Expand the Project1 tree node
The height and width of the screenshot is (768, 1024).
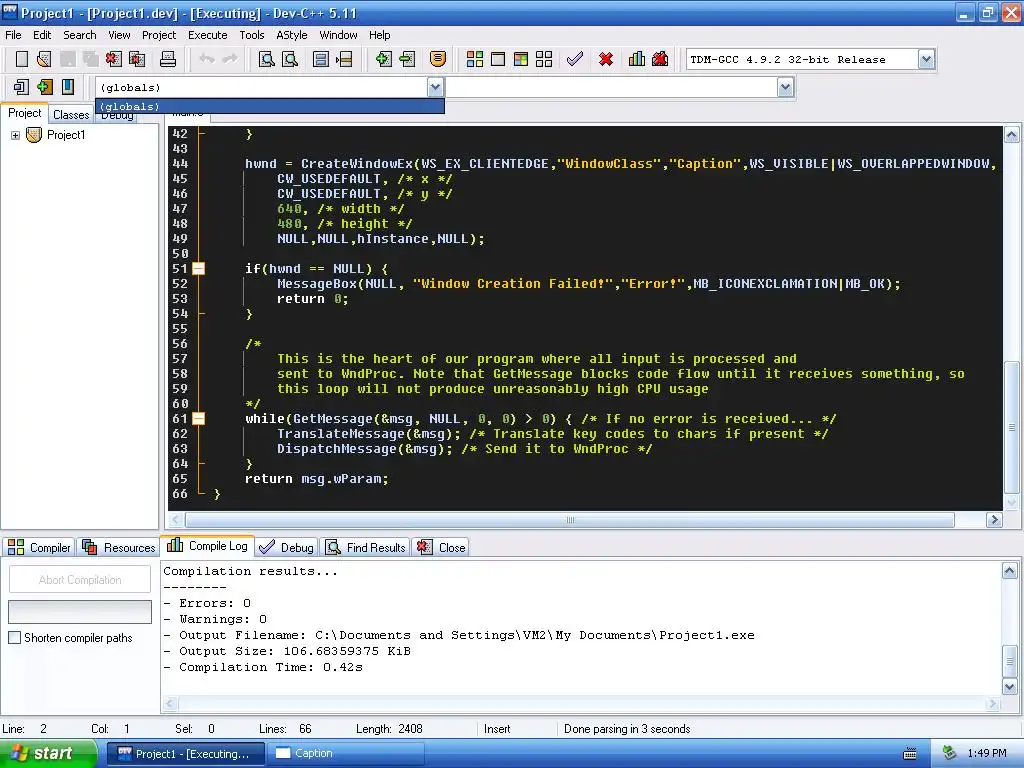click(15, 135)
